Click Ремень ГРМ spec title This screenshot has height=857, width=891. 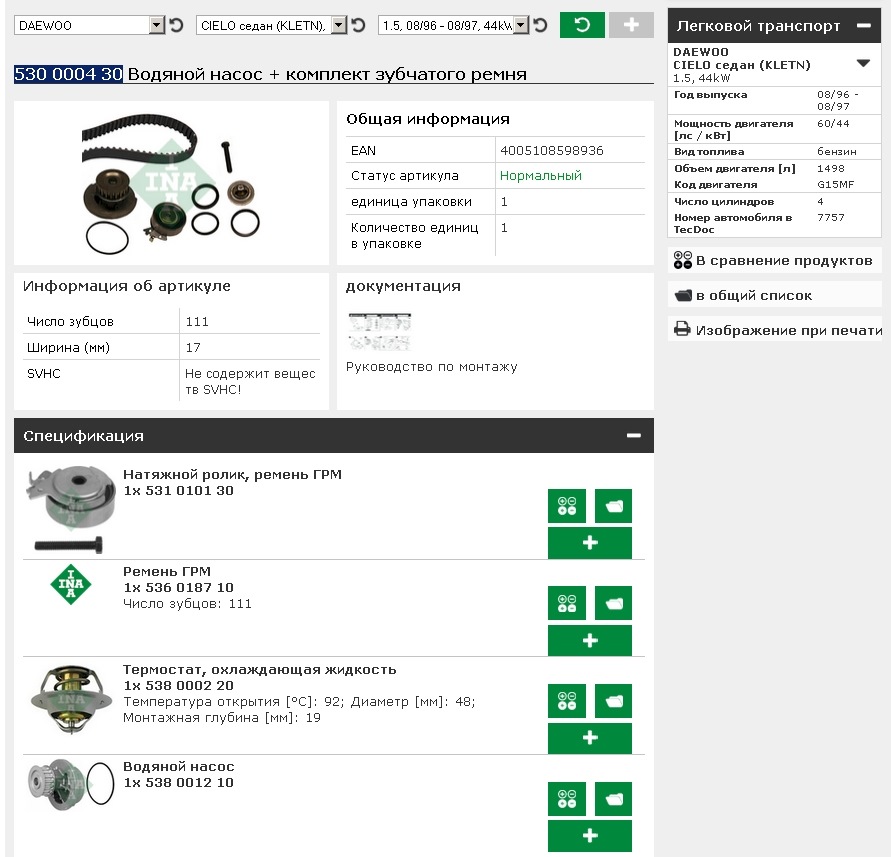[167, 572]
